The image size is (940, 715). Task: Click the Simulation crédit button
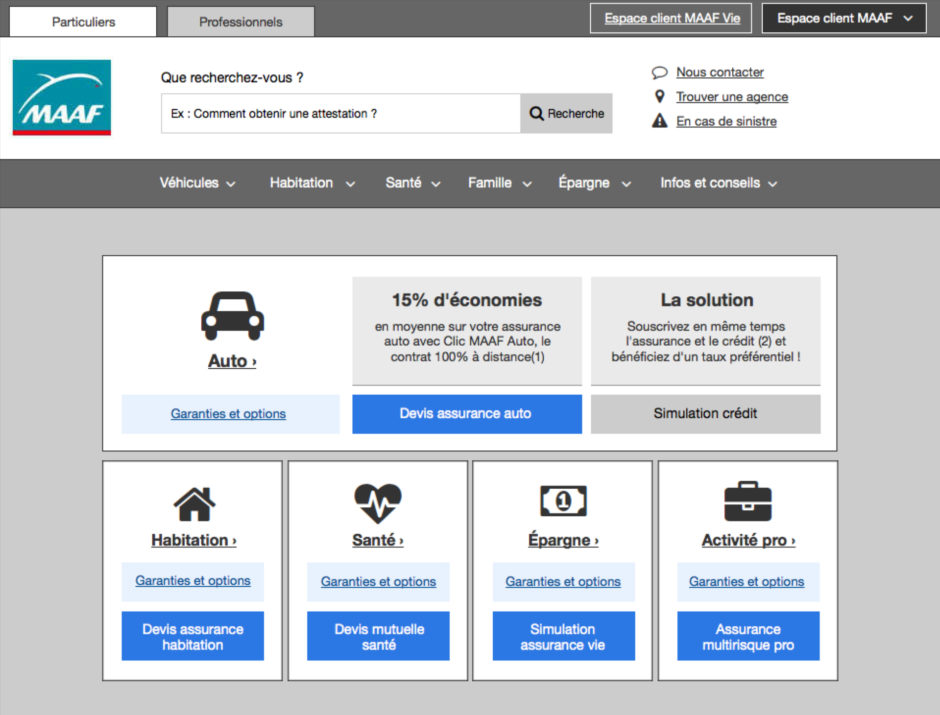coord(706,414)
